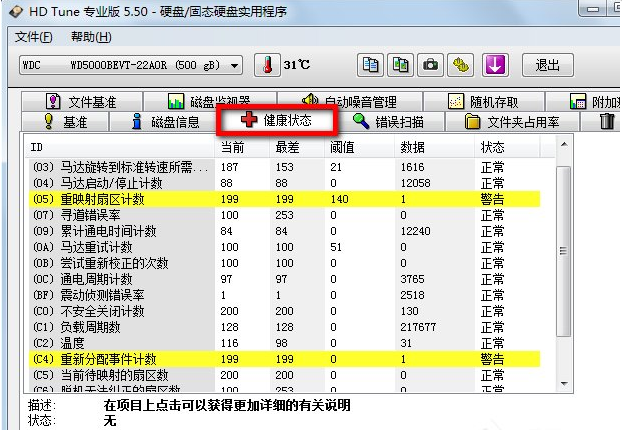Select the (C4) 重新分配事件计数 warning row
The image size is (622, 430).
point(284,359)
